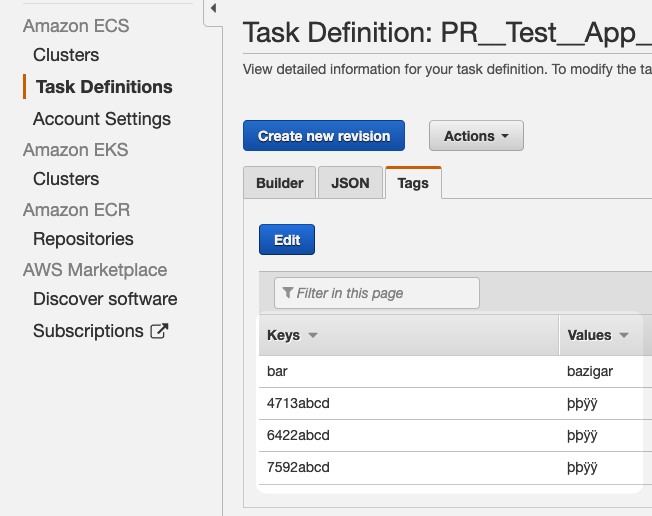Image resolution: width=652 pixels, height=516 pixels.
Task: Click the filter funnel icon
Action: point(288,293)
